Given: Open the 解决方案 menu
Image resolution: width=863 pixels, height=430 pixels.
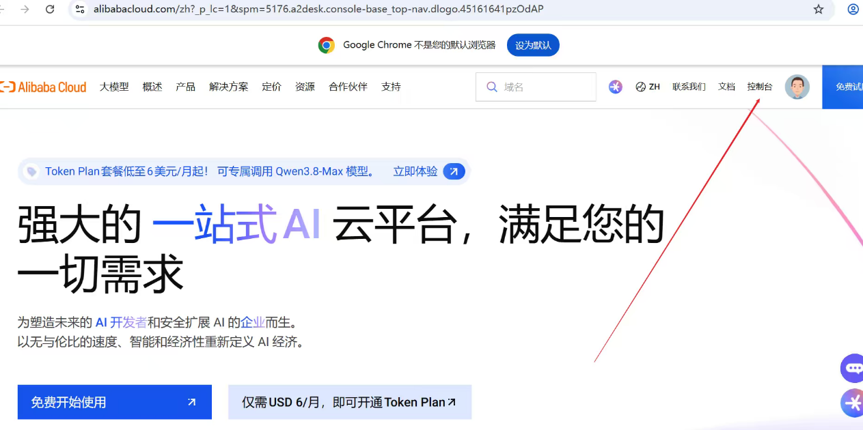Looking at the screenshot, I should click(228, 87).
